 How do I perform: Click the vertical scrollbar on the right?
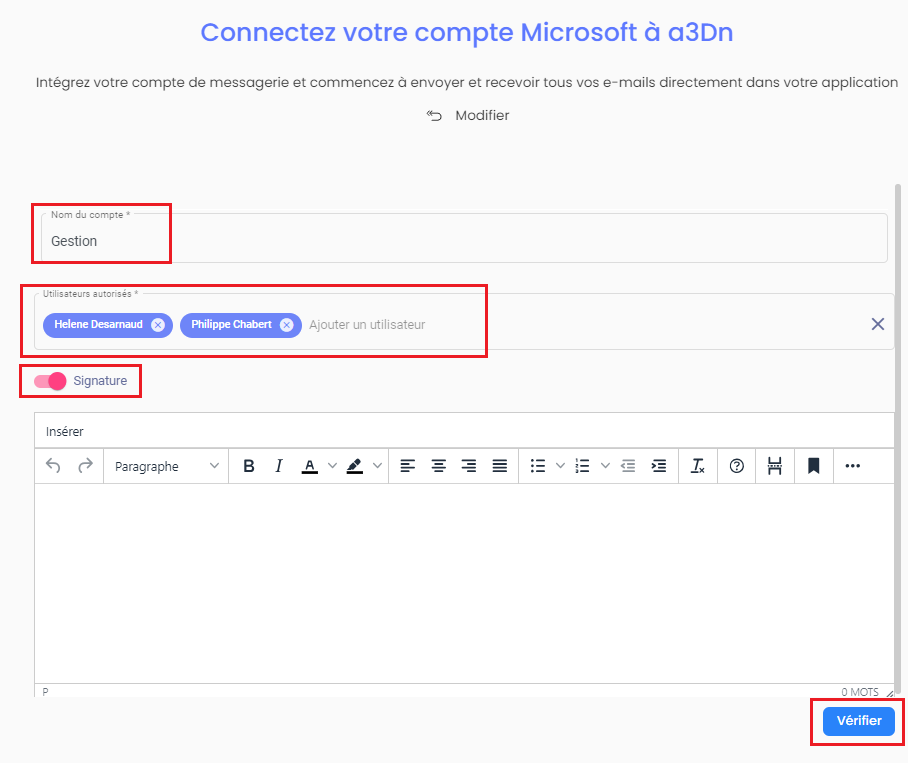tap(898, 439)
